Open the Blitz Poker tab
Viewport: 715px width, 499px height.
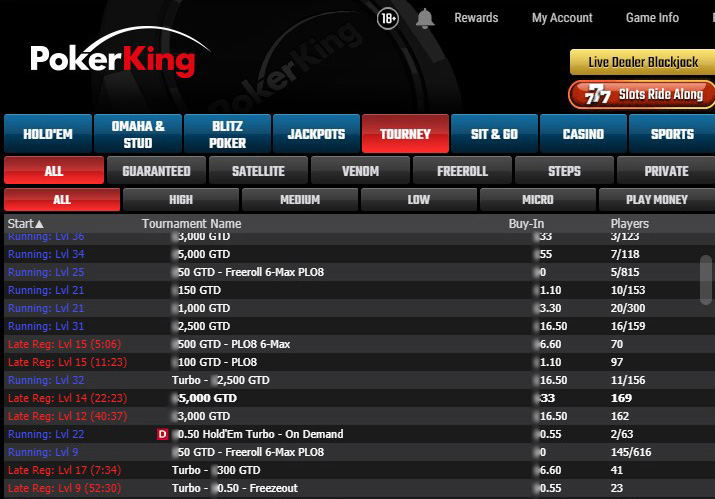227,134
